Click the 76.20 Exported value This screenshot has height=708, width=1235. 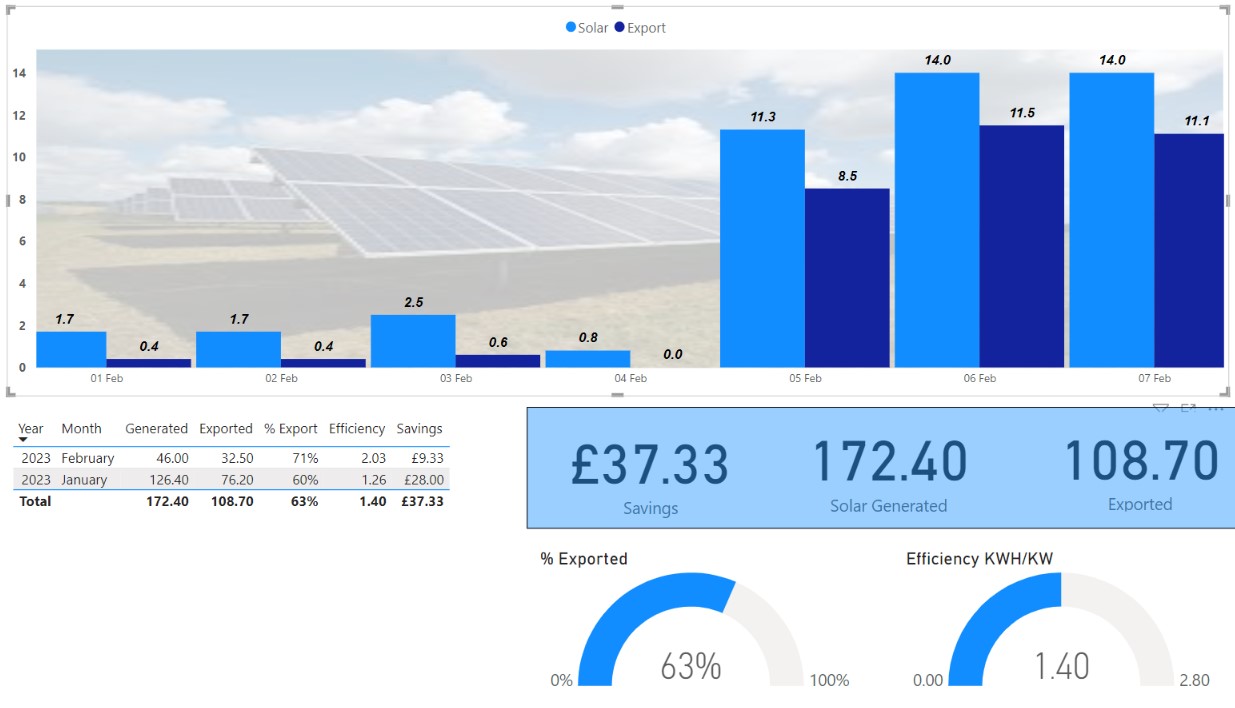[236, 480]
